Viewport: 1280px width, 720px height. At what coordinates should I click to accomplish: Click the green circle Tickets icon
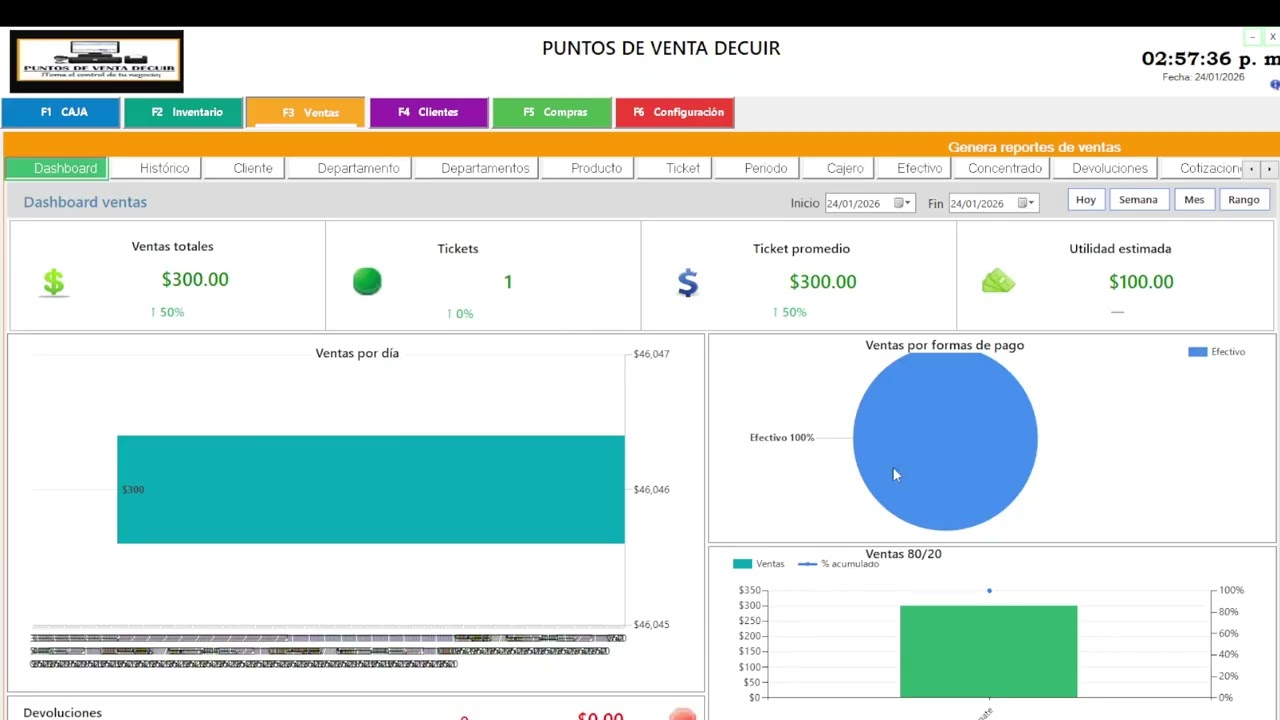tap(367, 282)
